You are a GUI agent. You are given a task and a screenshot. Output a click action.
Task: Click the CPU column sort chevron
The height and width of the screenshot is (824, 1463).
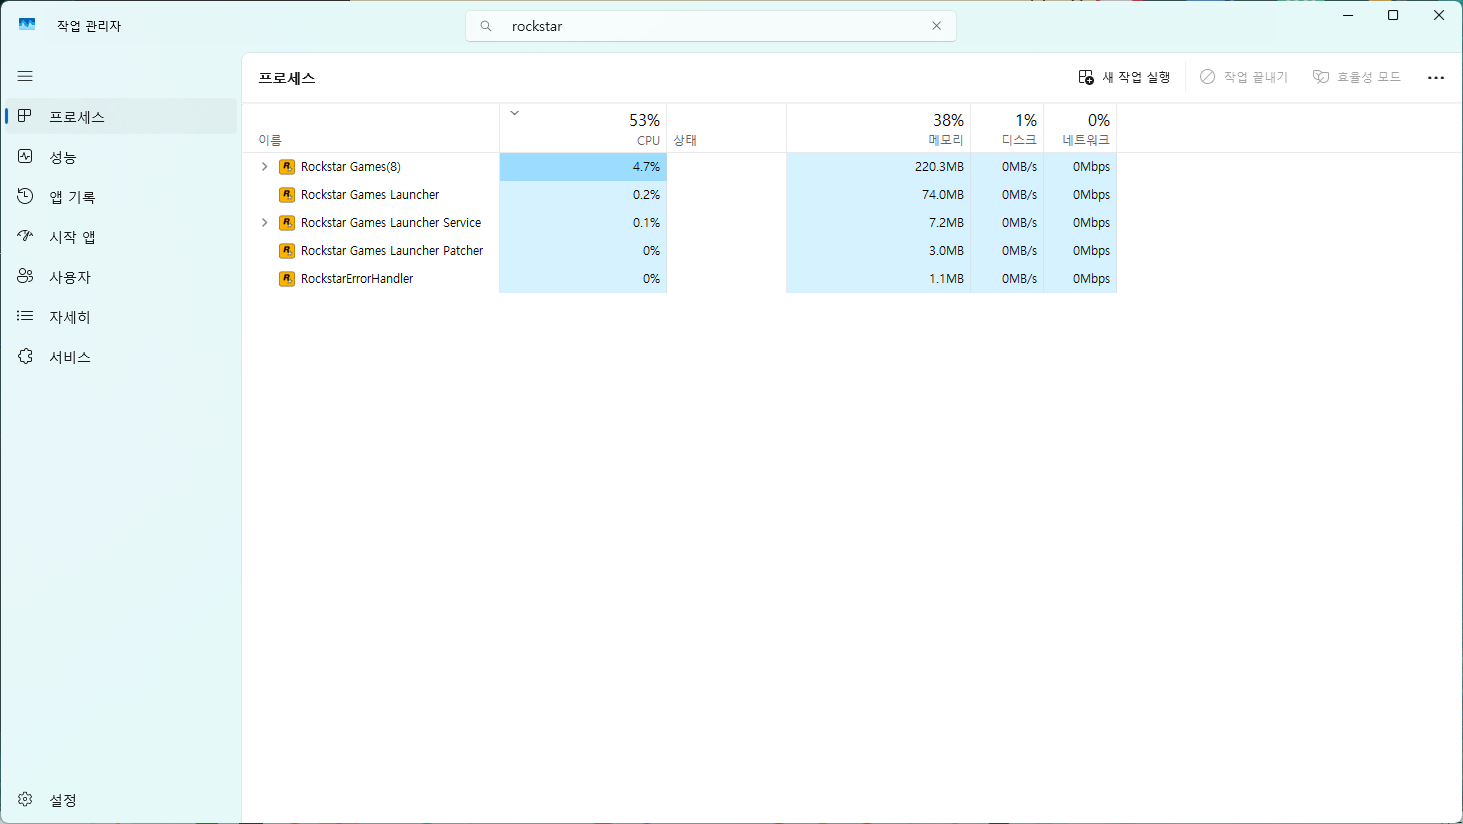click(x=515, y=113)
